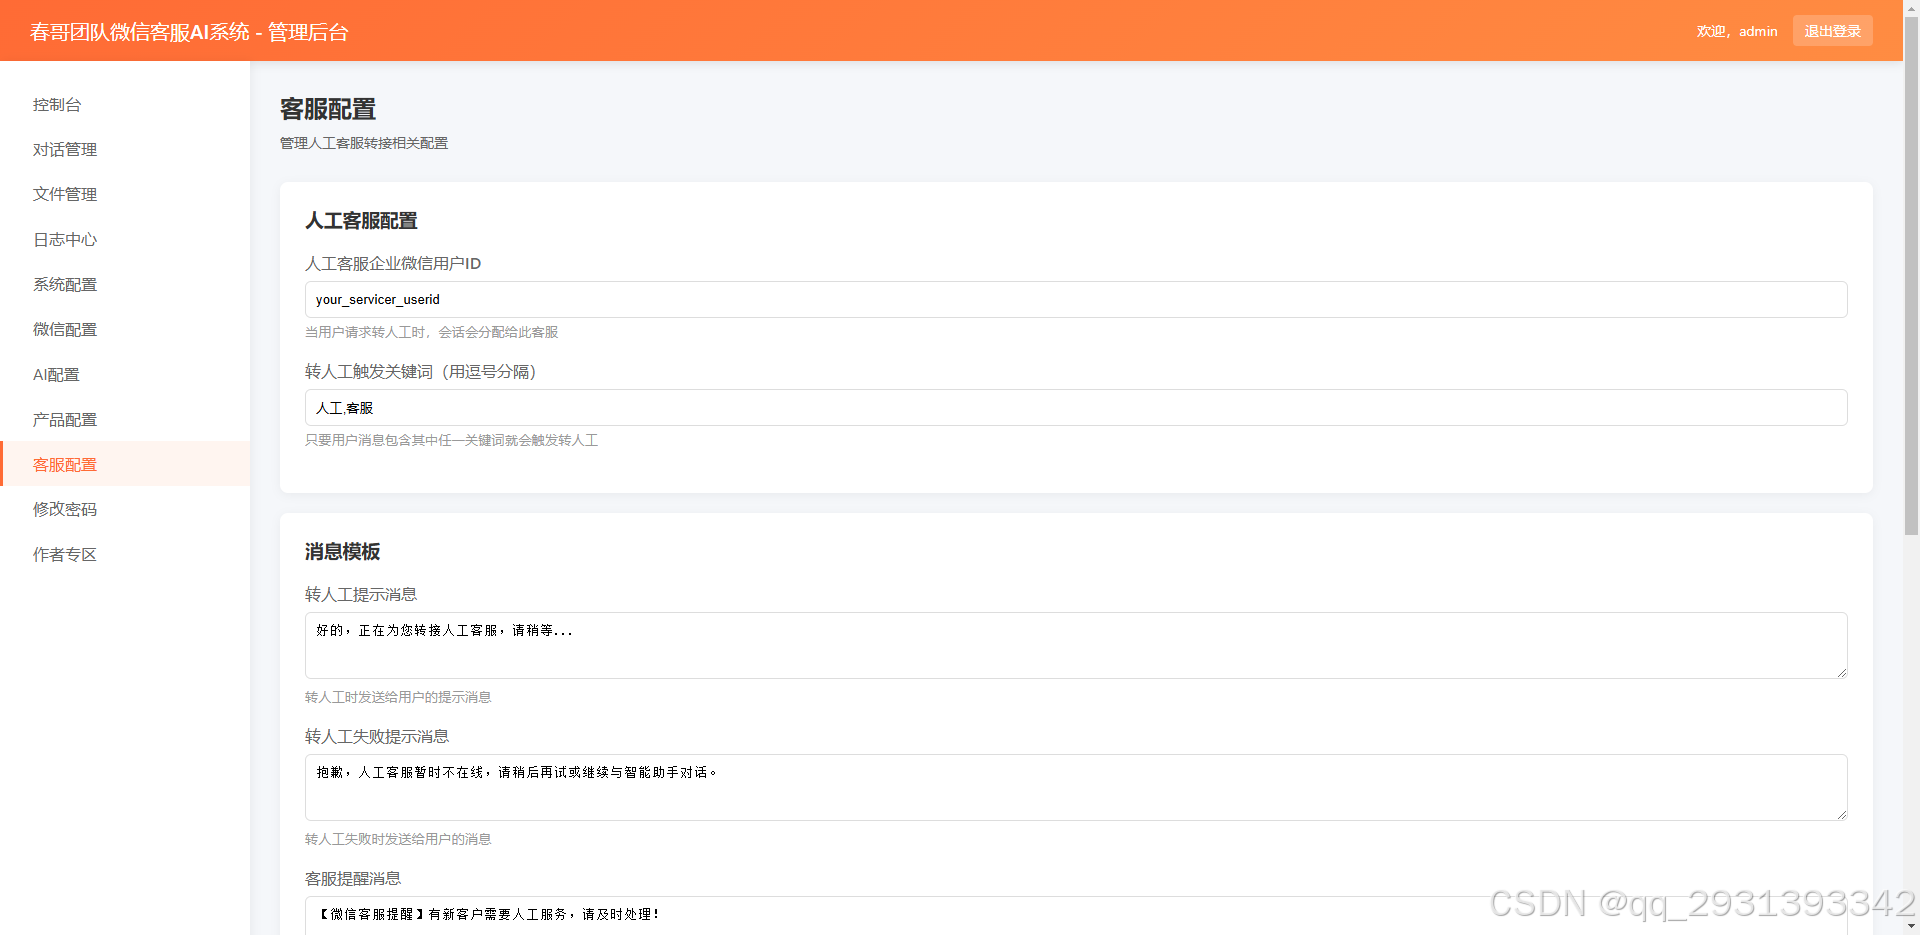
Task: Open 日志中心 menu item
Action: (x=125, y=239)
